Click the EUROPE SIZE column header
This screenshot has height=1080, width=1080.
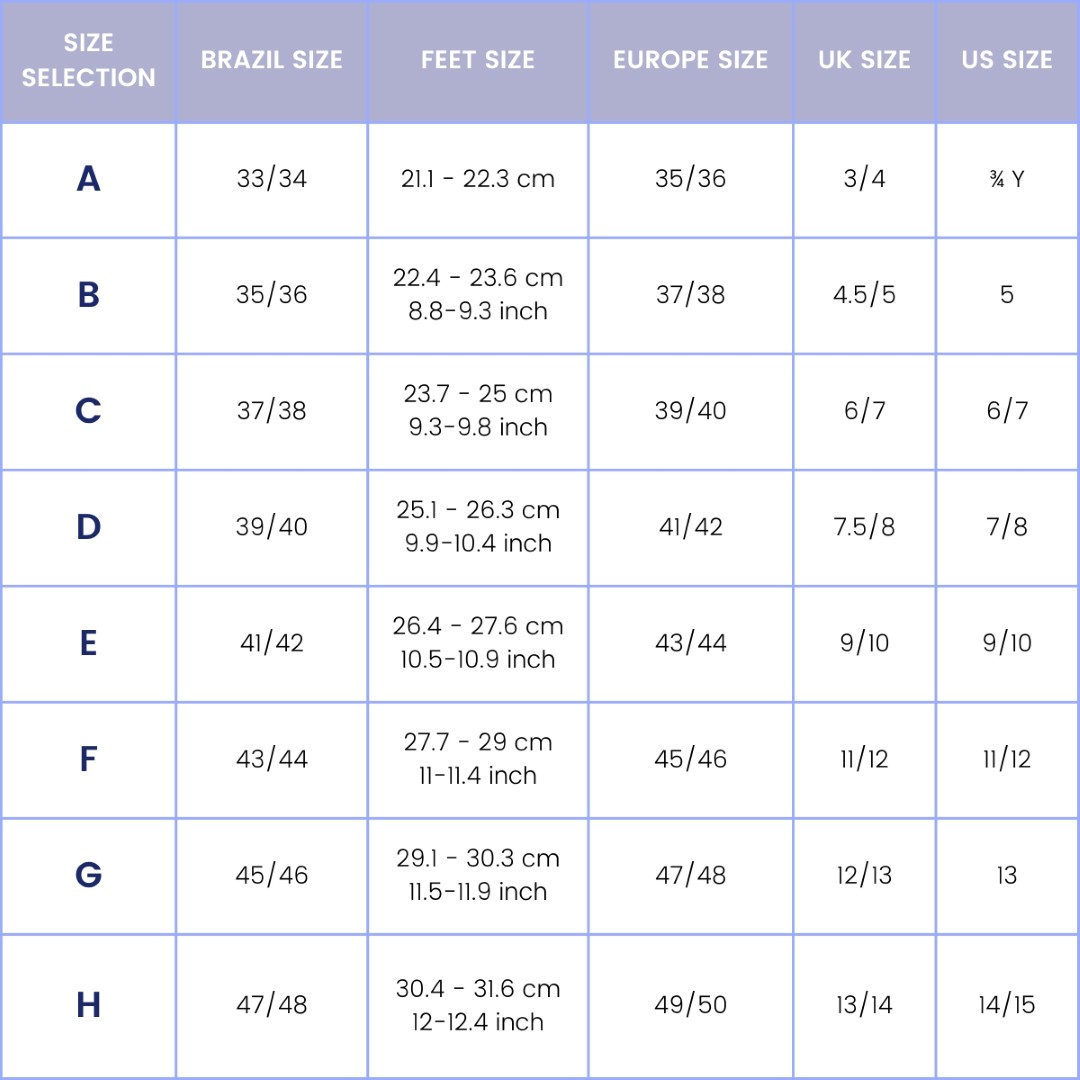point(690,60)
